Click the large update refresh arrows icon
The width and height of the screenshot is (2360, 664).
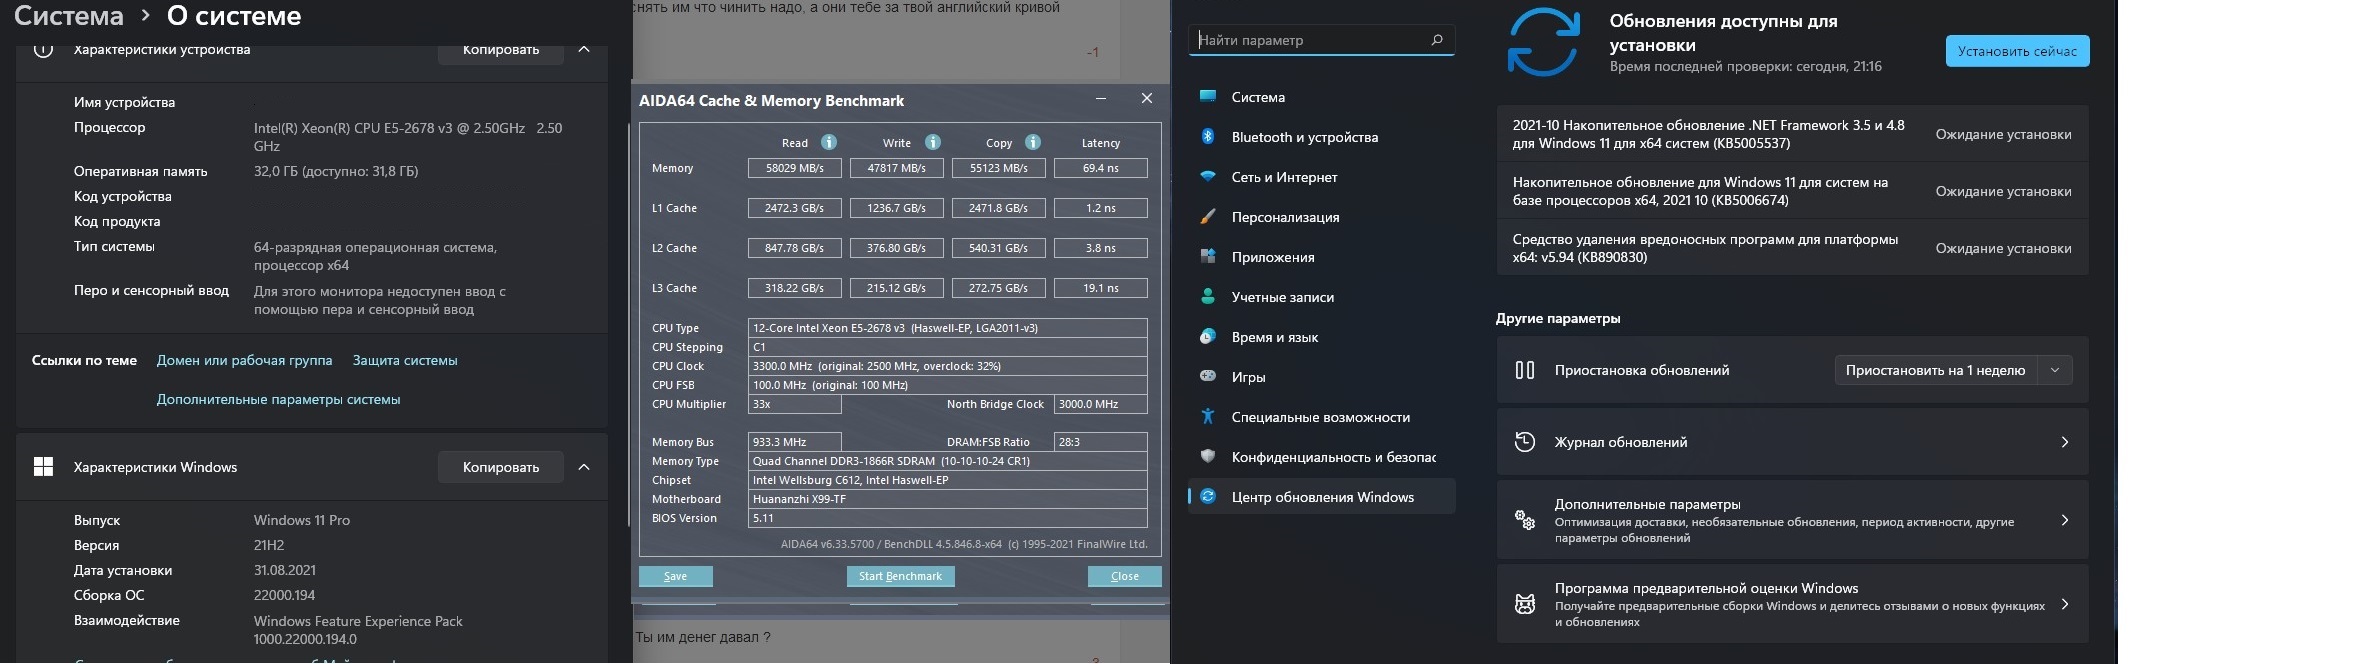(x=1544, y=42)
